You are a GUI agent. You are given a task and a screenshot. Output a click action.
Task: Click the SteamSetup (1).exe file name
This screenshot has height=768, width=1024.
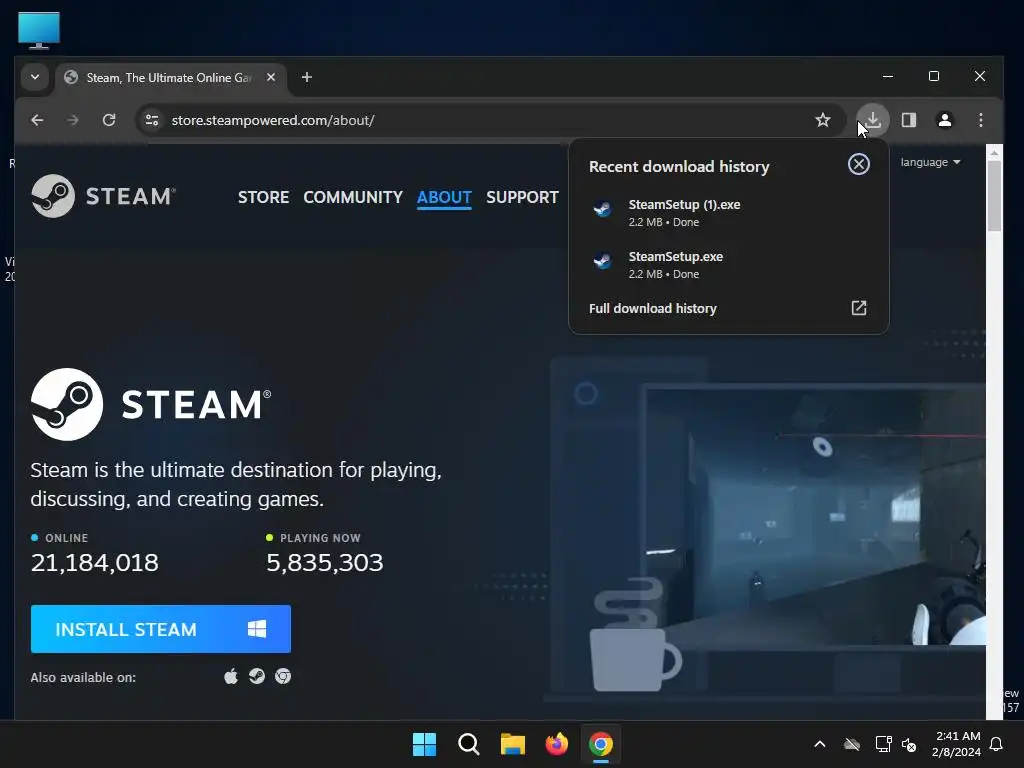click(x=684, y=204)
